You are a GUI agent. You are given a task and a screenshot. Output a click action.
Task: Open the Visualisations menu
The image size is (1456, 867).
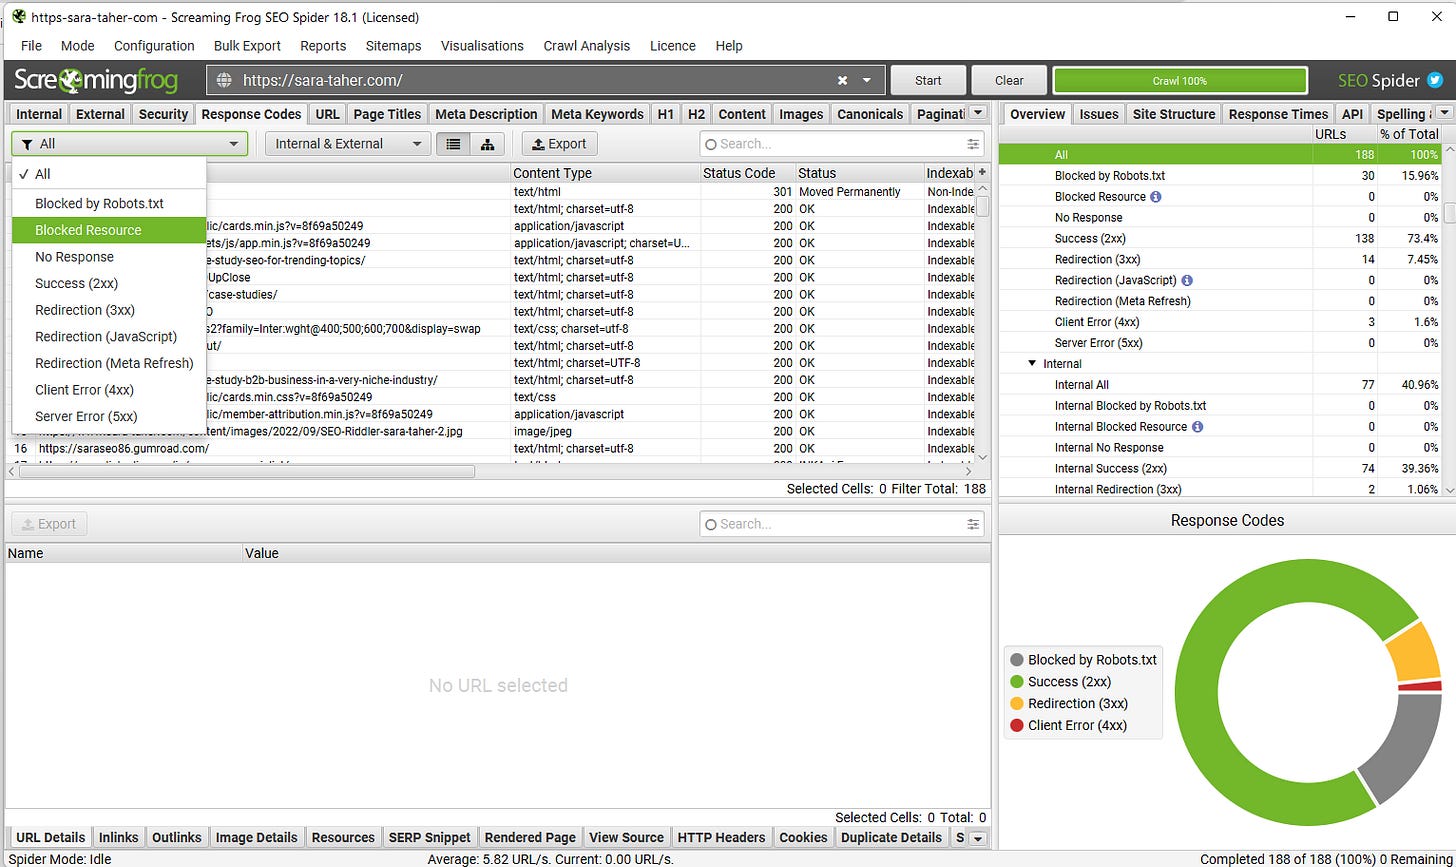pos(482,46)
